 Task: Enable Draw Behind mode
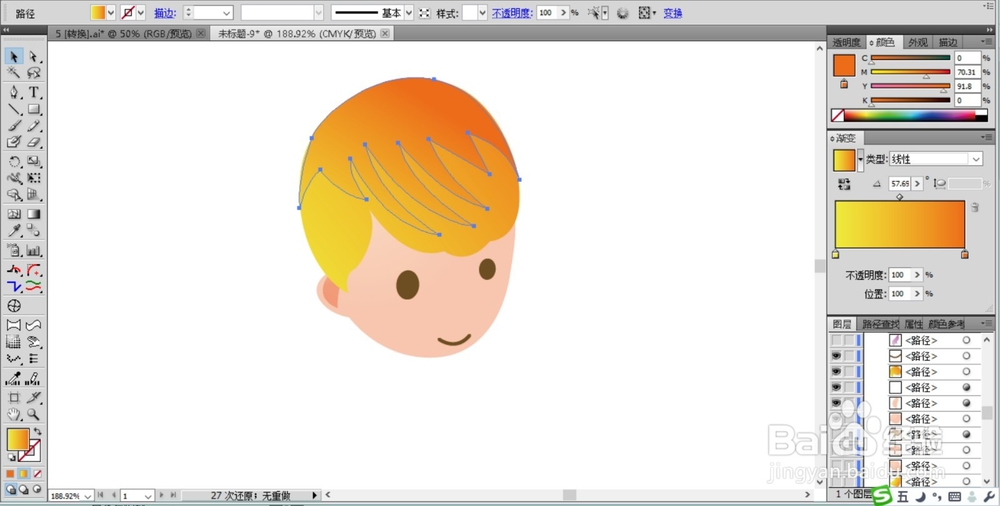24,489
